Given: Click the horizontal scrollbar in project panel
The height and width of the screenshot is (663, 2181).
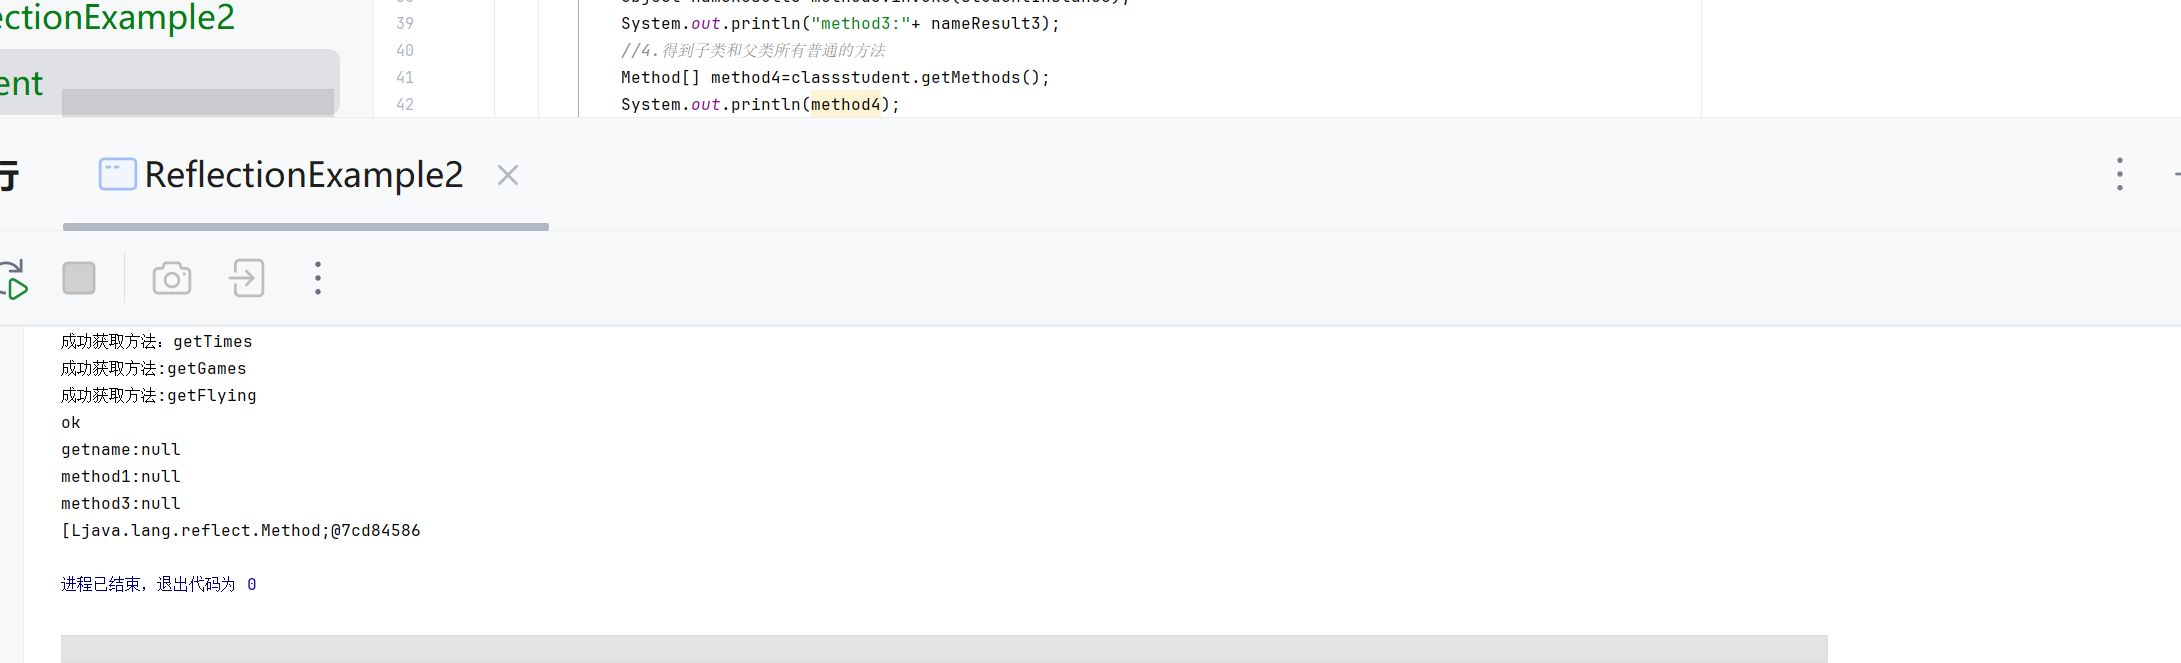Looking at the screenshot, I should (198, 102).
